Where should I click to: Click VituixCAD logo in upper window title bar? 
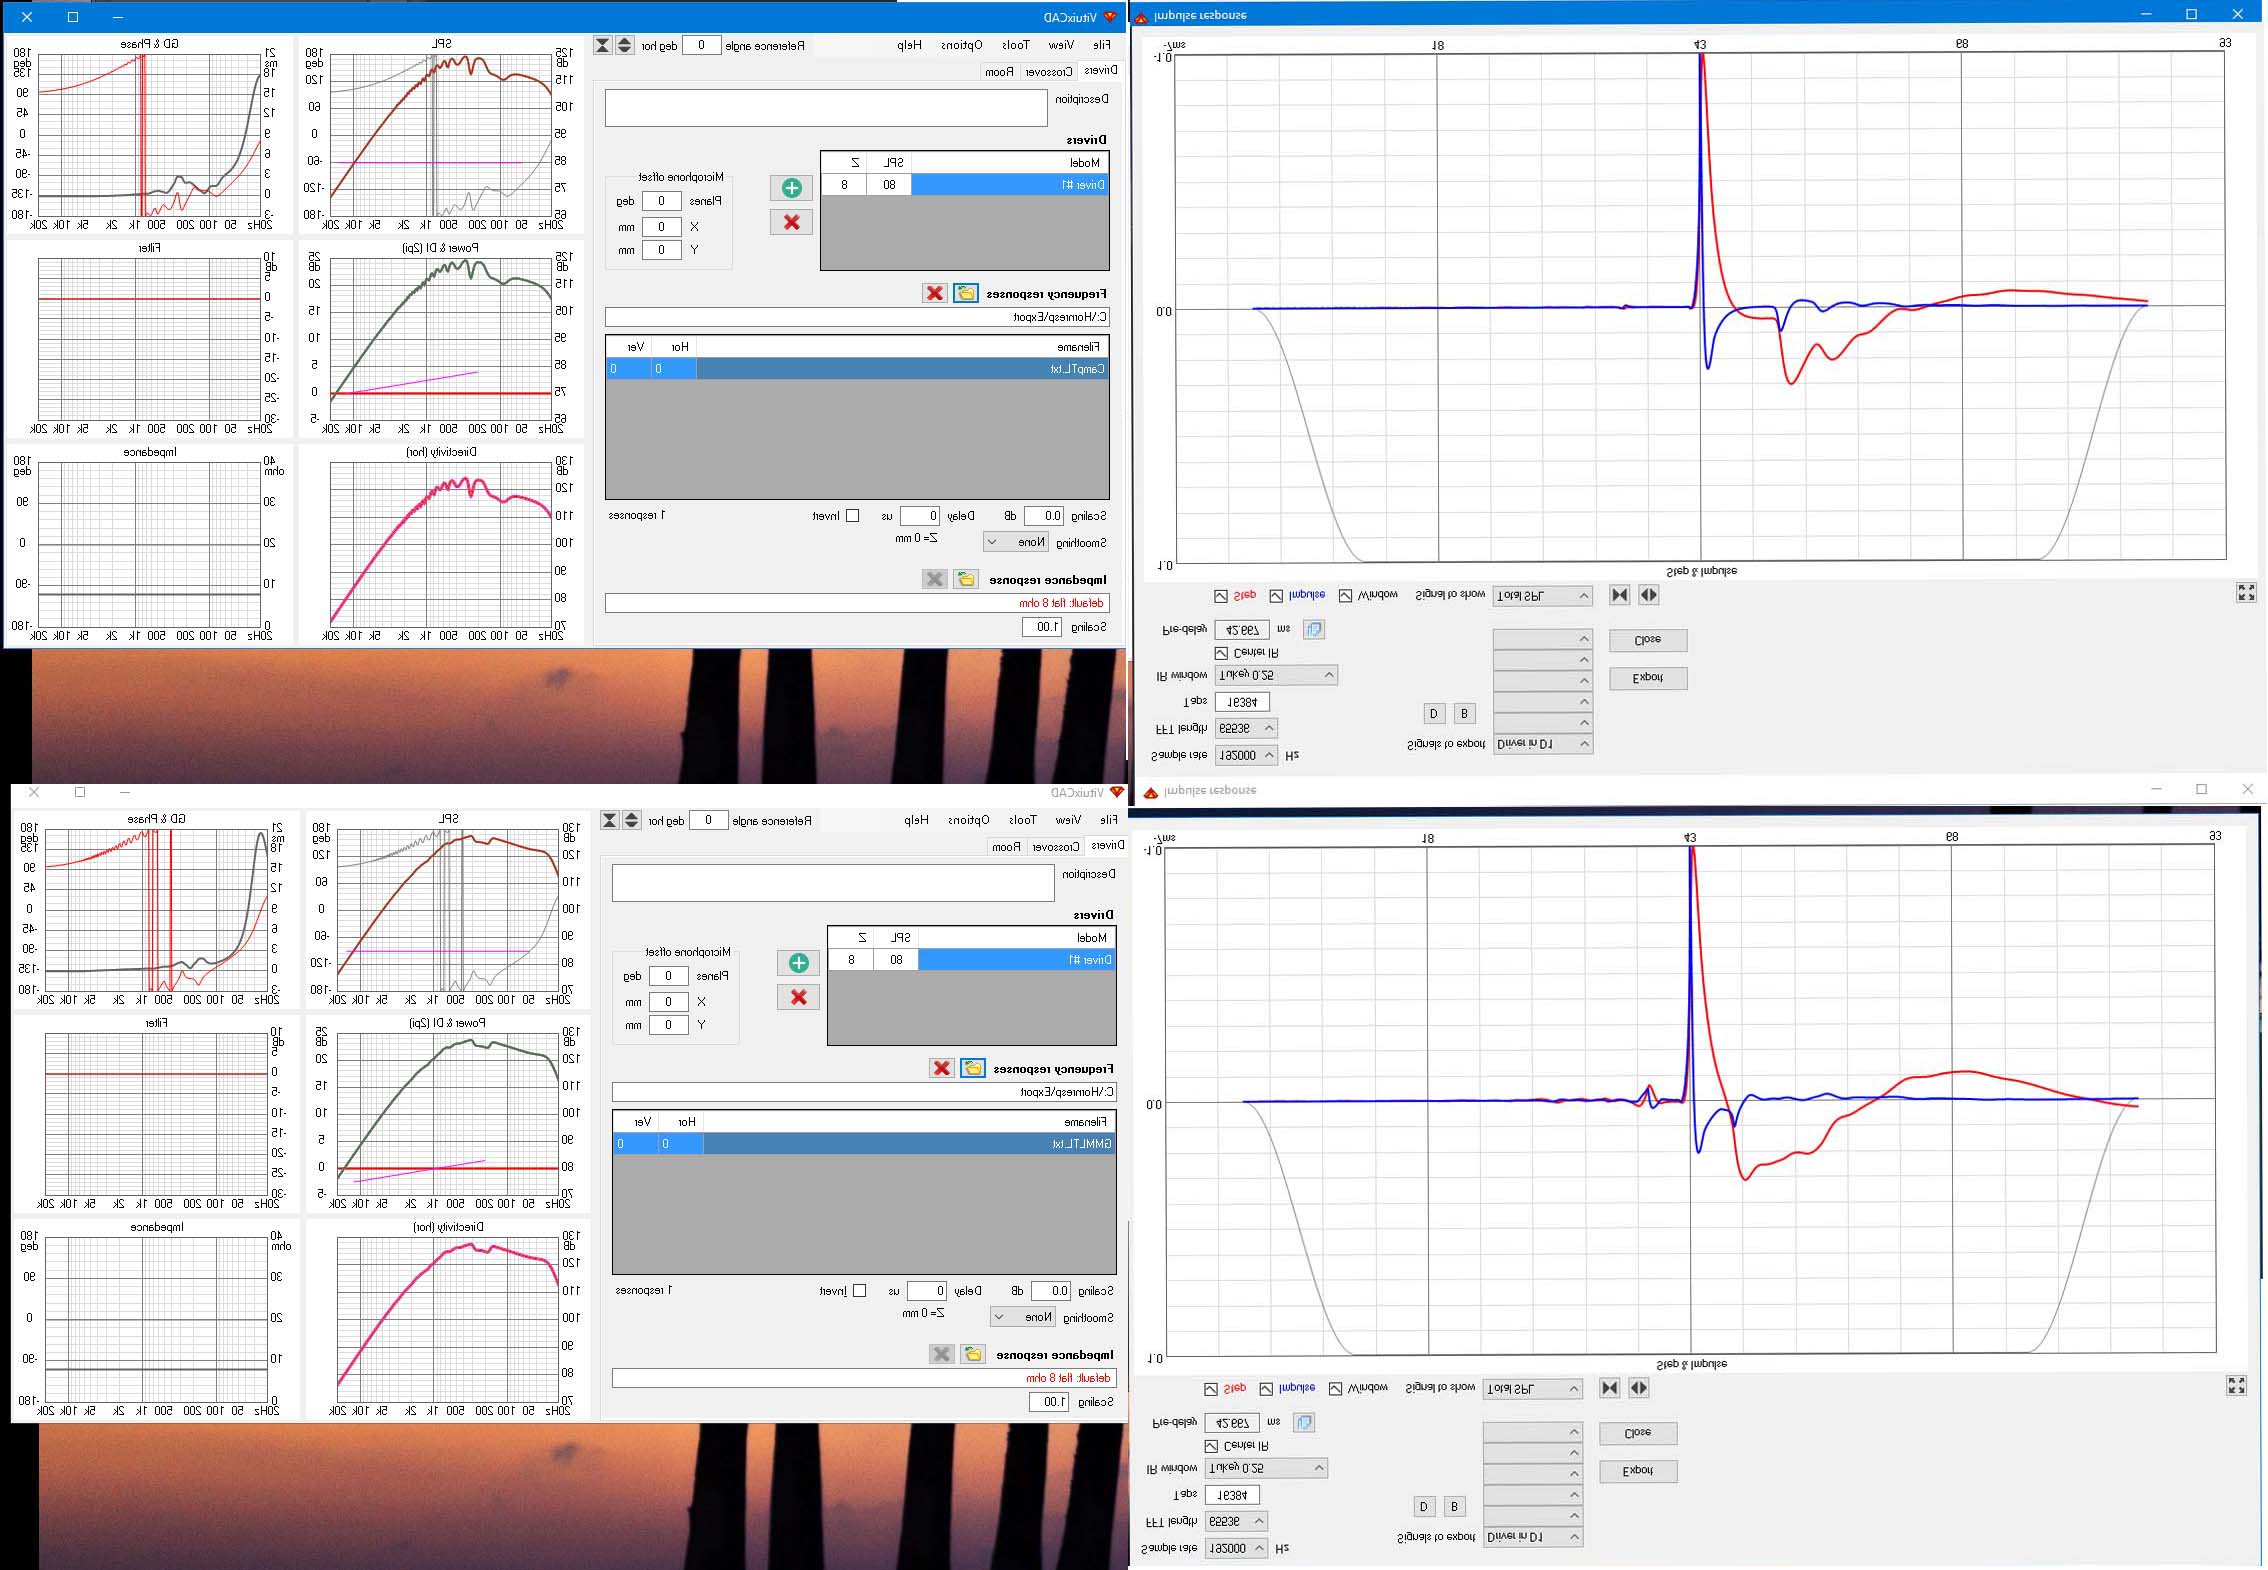click(x=1110, y=17)
